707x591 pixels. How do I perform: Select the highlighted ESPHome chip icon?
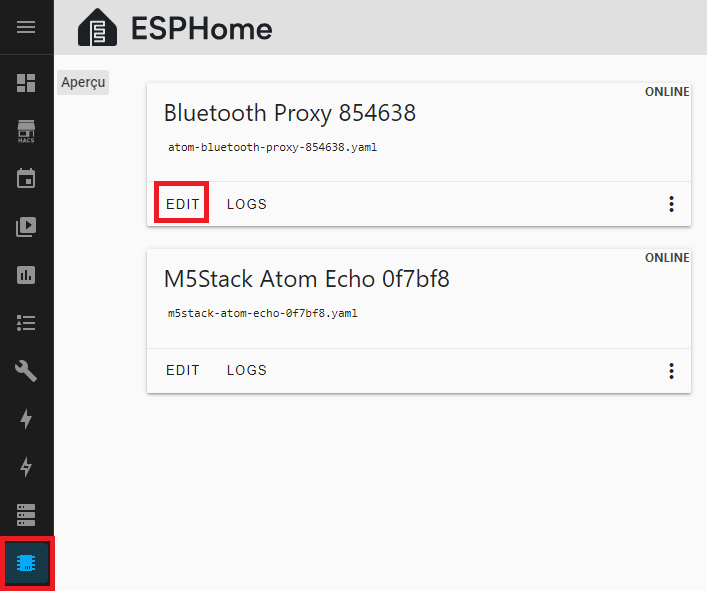click(27, 563)
